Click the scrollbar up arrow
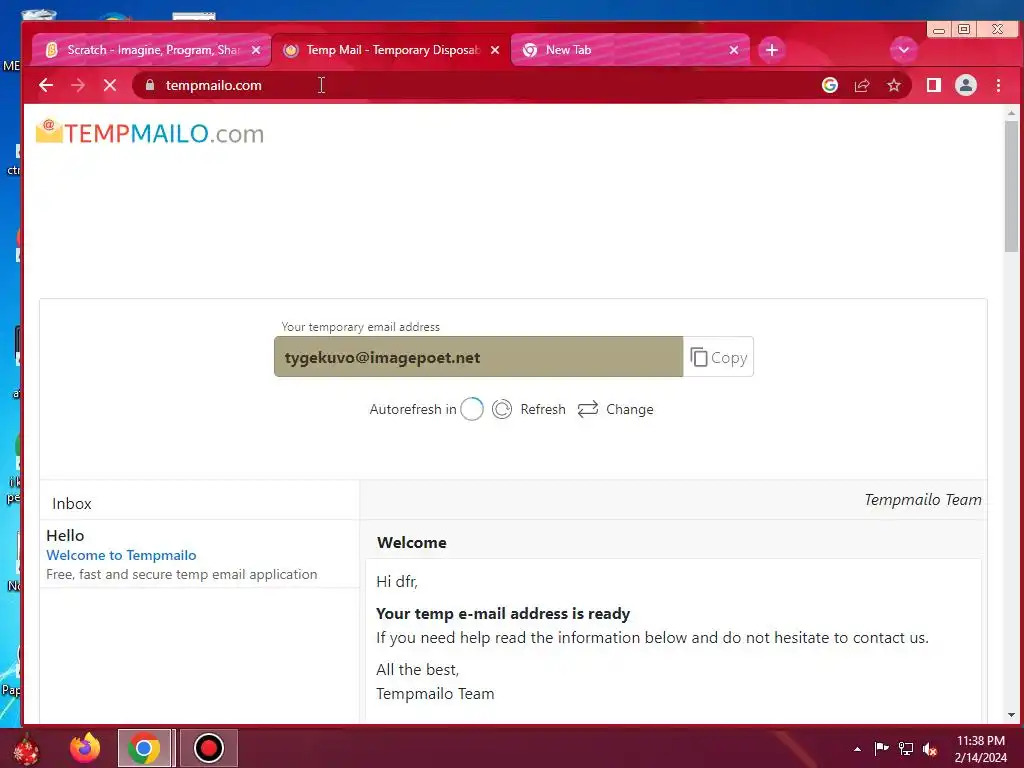Viewport: 1024px width, 768px height. click(1012, 113)
